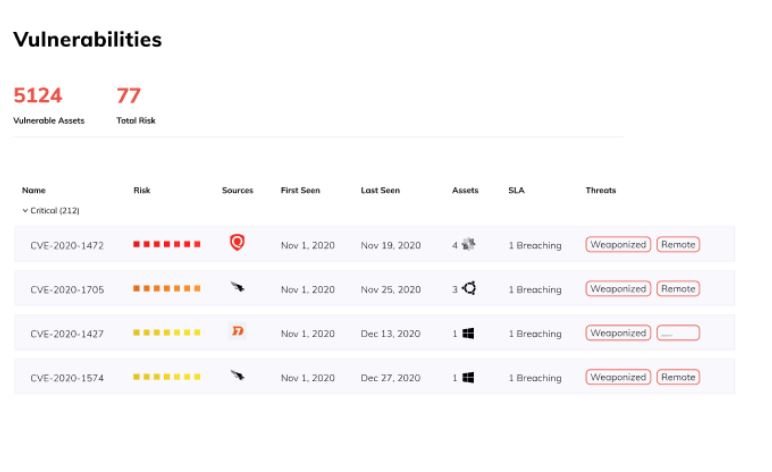
Task: Click the Weaponized tag for CVE-2020-1472
Action: (x=618, y=244)
